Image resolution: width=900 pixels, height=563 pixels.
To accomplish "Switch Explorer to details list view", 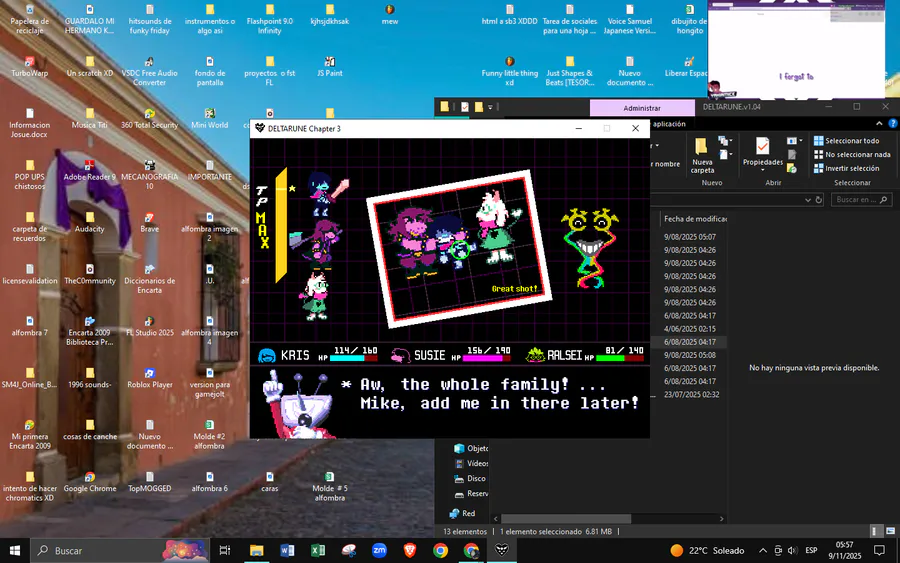I will coord(874,531).
